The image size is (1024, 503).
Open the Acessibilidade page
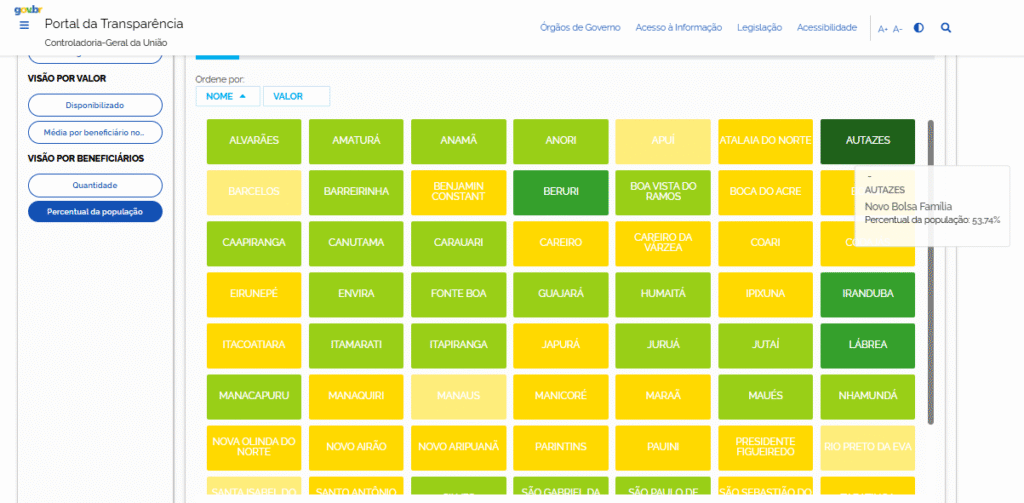coord(826,28)
